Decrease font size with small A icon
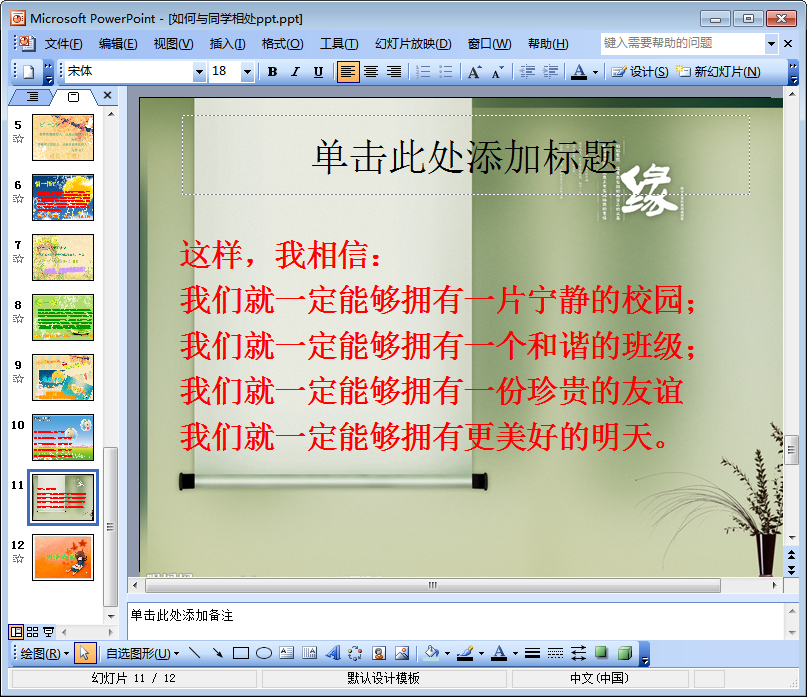 tap(497, 72)
